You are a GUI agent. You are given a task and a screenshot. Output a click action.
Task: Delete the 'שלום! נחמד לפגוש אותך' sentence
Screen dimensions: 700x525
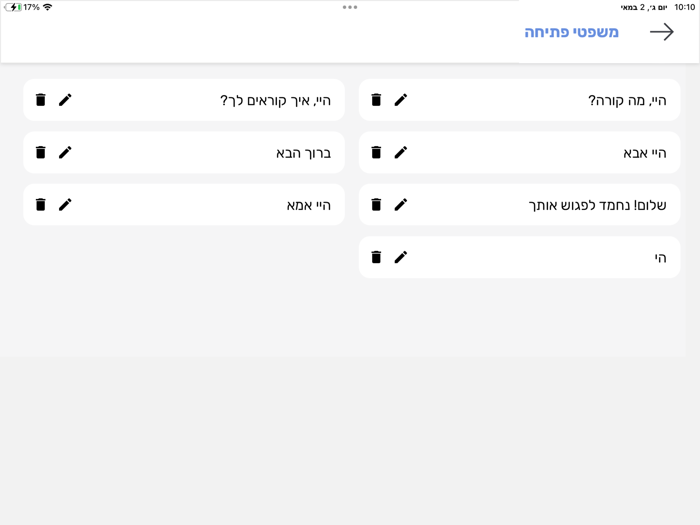(376, 204)
